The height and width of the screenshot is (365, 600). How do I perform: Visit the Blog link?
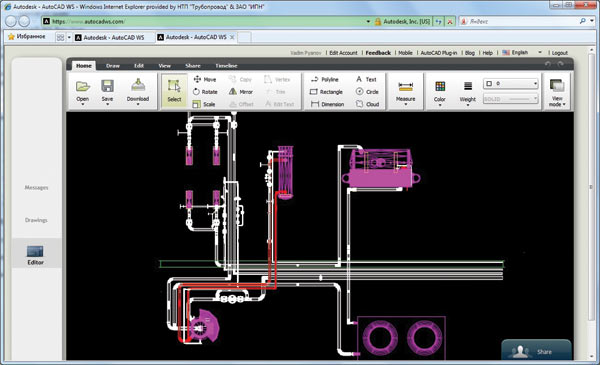click(x=470, y=53)
